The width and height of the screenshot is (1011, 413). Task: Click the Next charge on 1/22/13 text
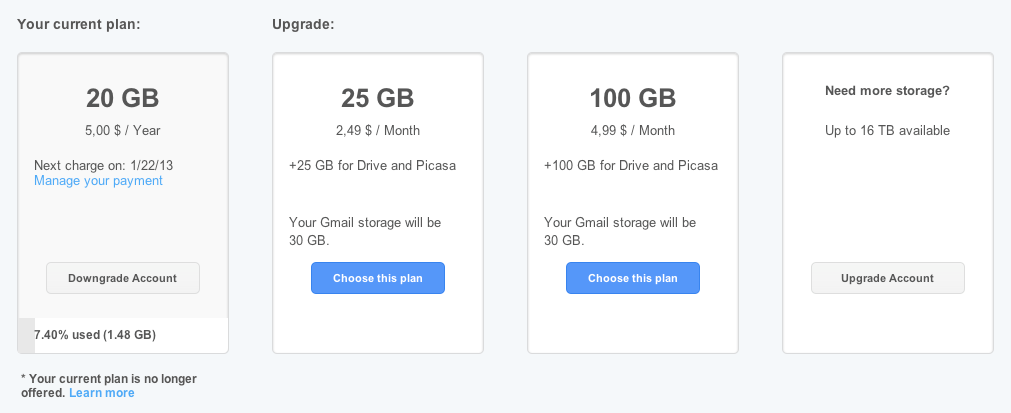(103, 166)
